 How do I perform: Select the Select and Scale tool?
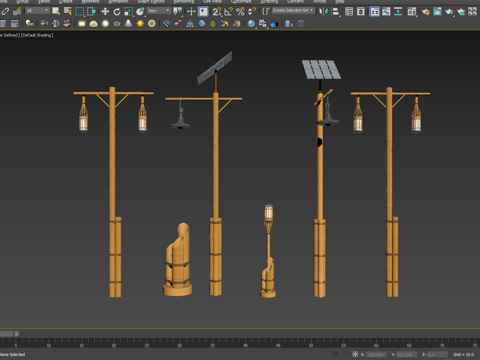pos(128,12)
